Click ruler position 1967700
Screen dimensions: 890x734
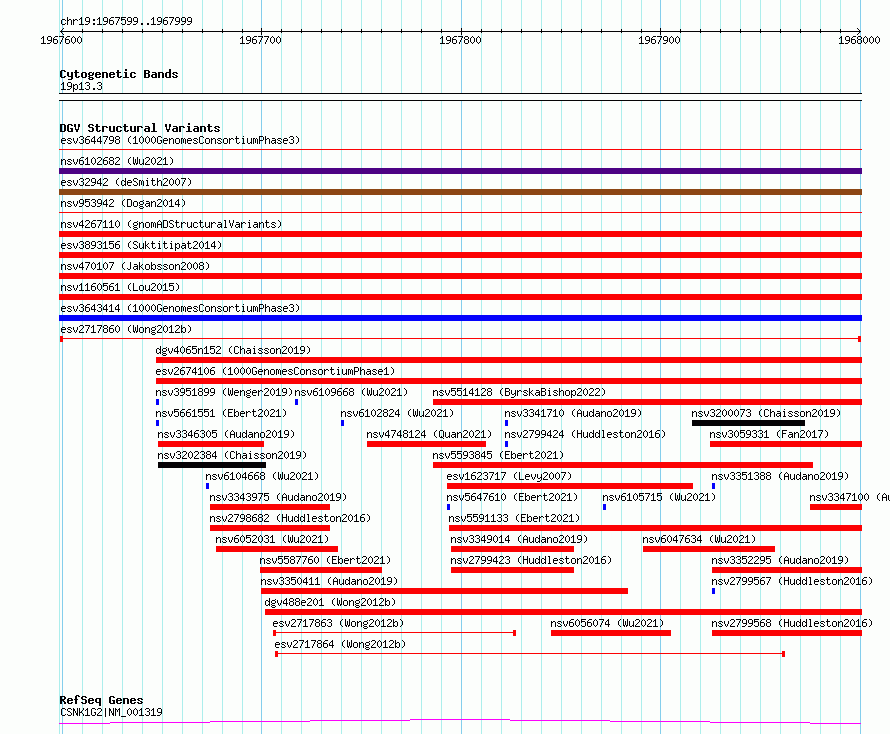coord(261,40)
